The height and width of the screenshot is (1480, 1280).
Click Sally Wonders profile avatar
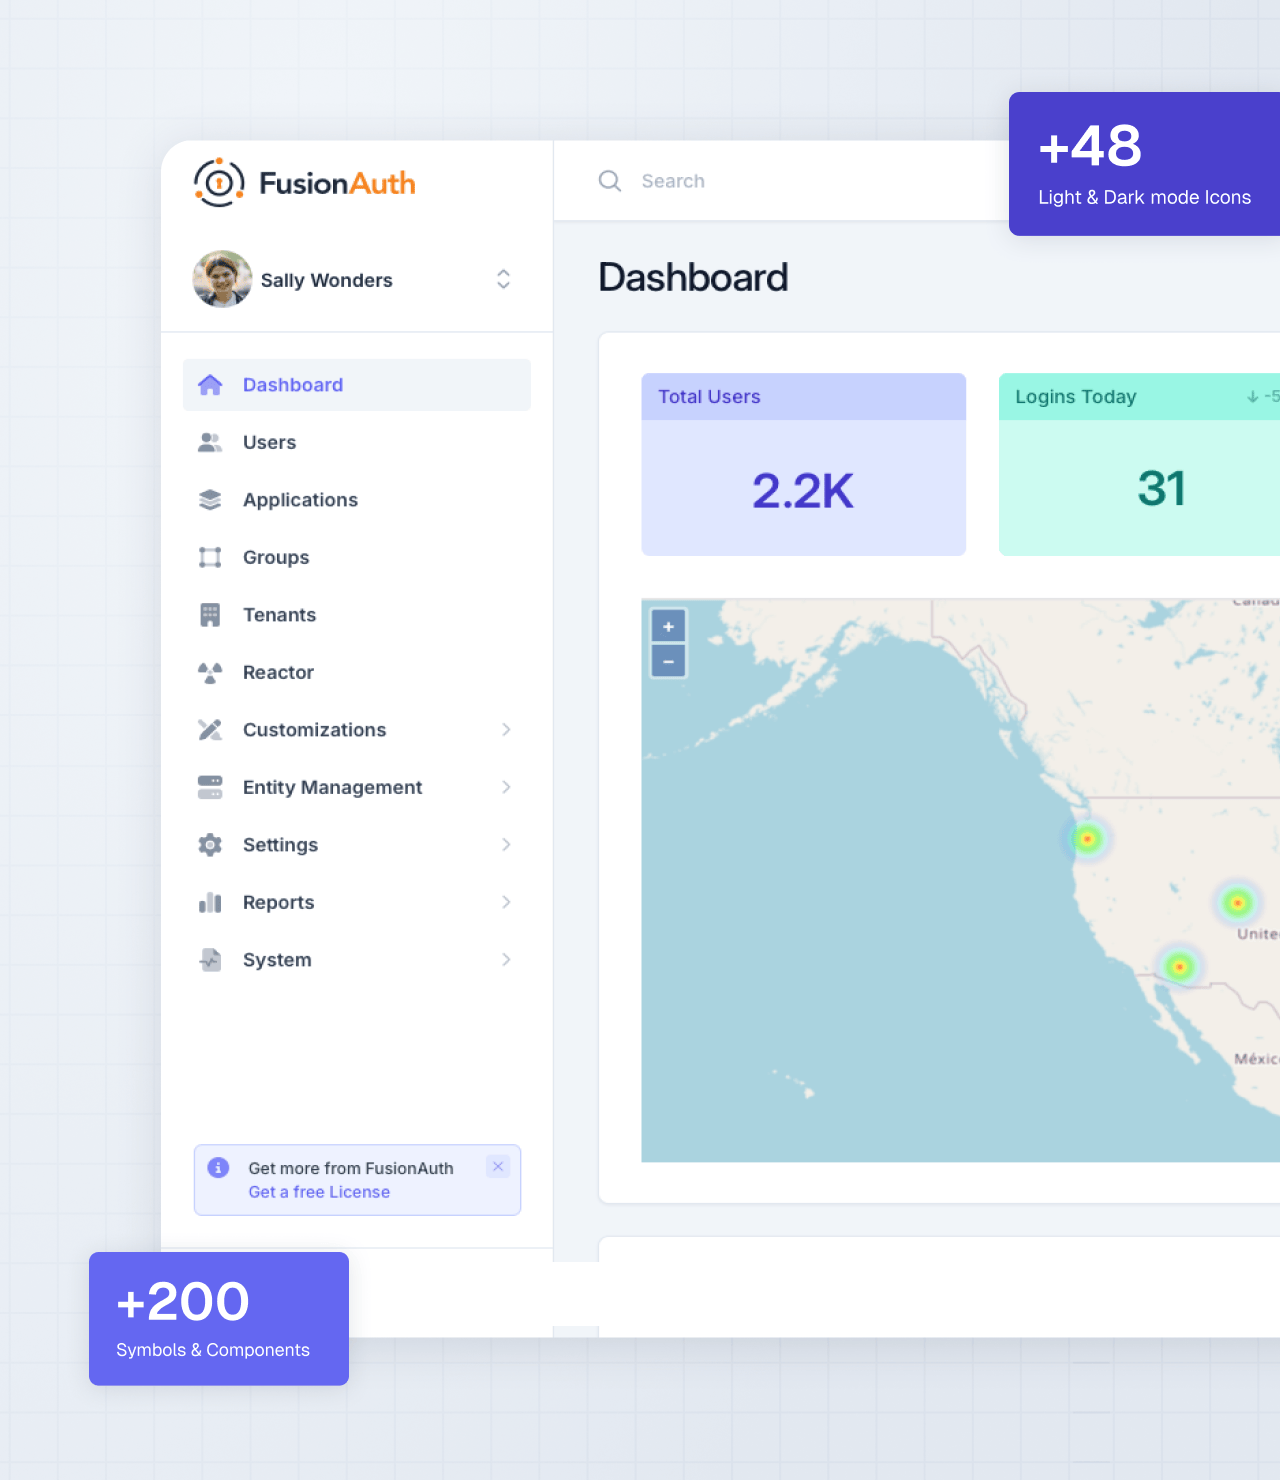click(x=222, y=279)
